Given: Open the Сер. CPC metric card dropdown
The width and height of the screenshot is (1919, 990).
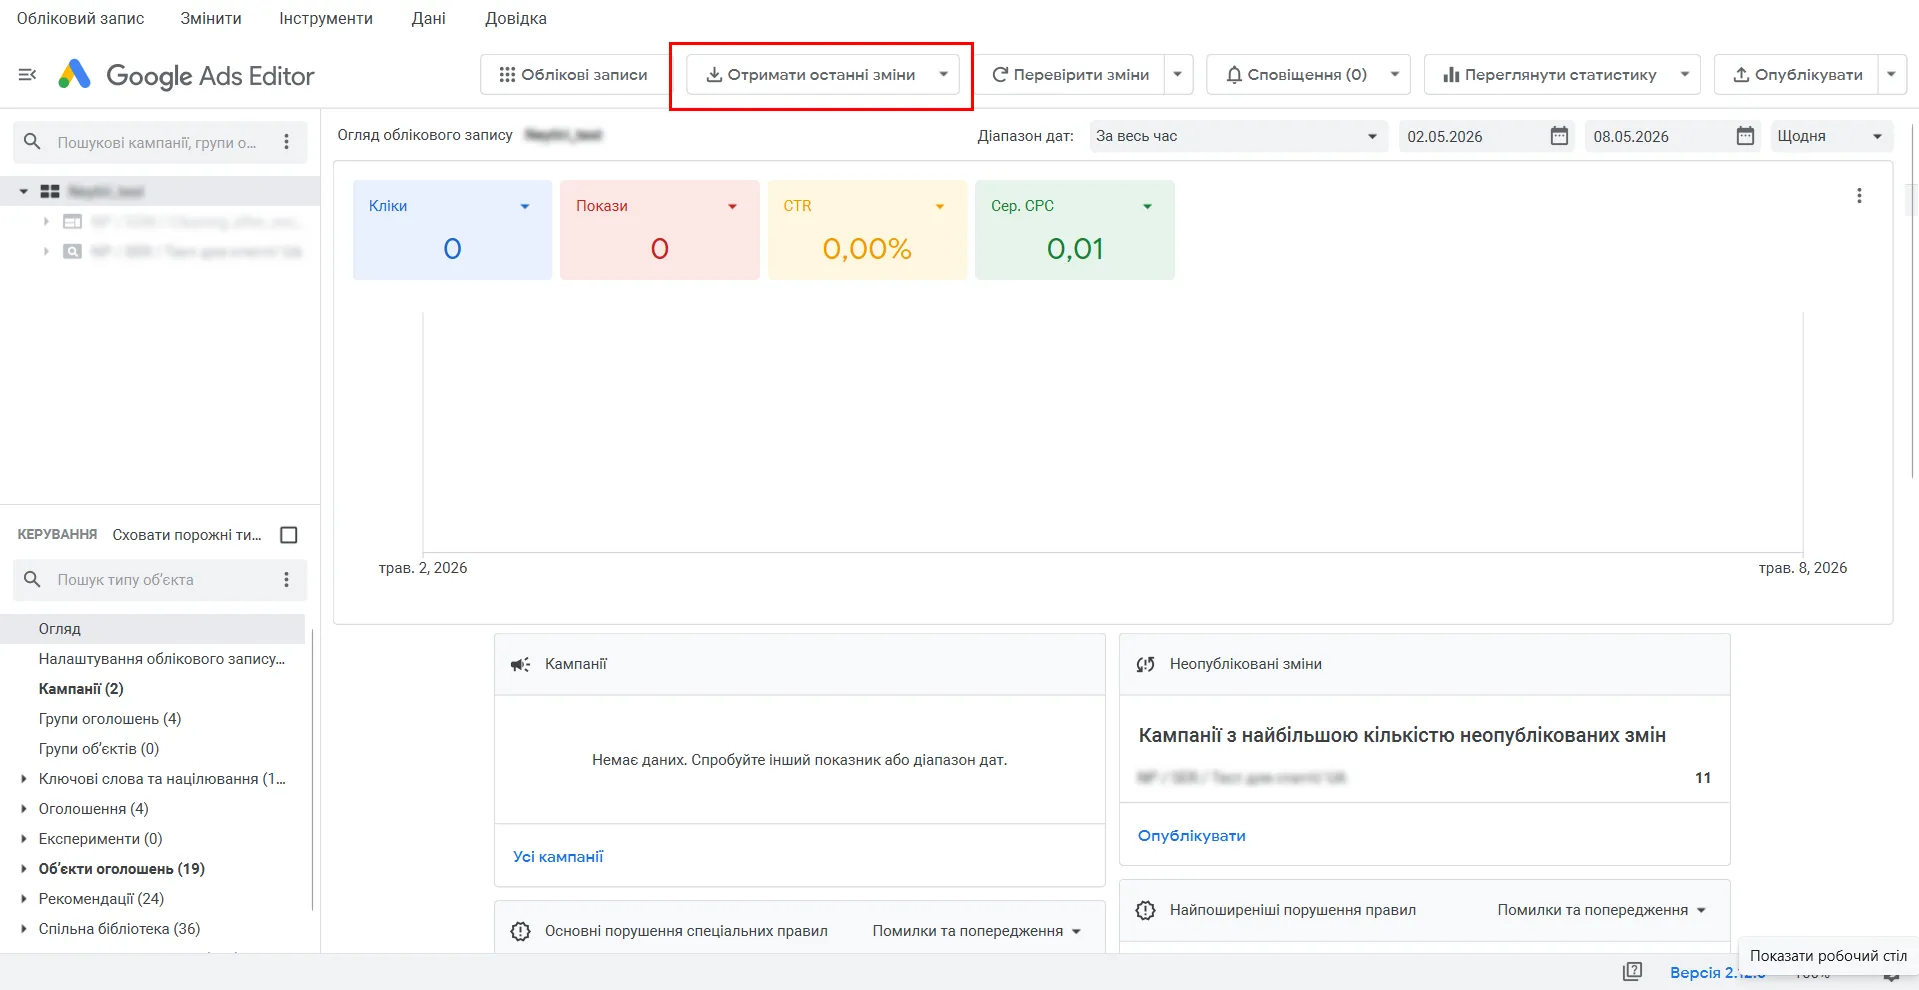Looking at the screenshot, I should (1147, 206).
